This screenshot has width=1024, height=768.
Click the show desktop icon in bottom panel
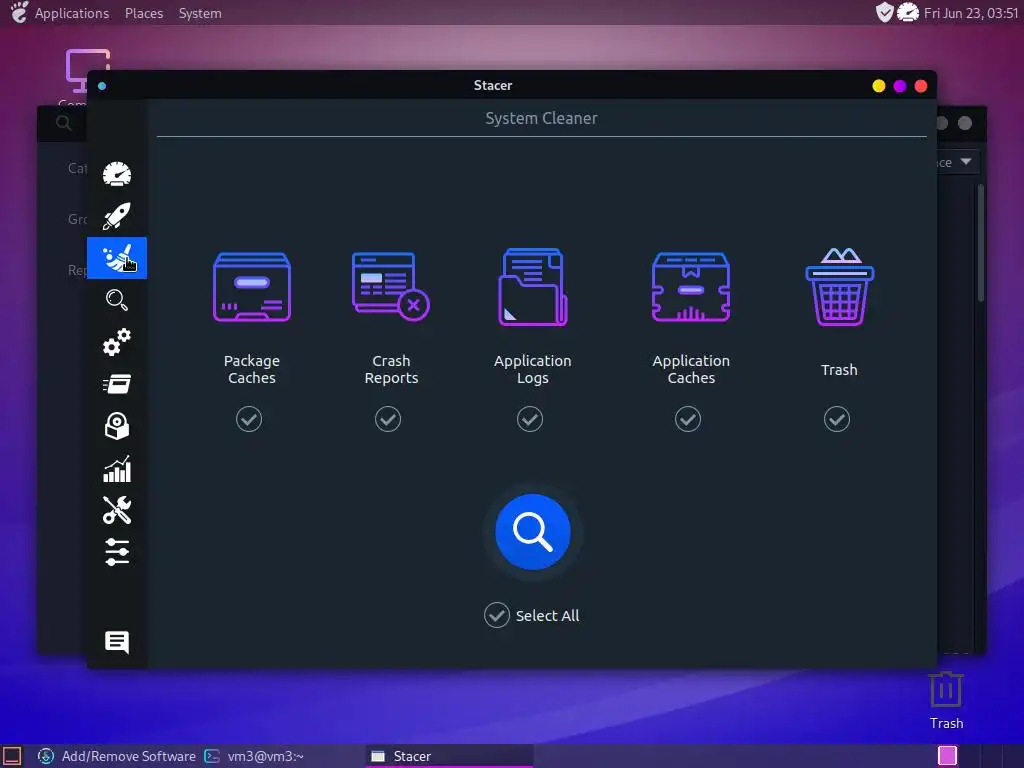[12, 756]
